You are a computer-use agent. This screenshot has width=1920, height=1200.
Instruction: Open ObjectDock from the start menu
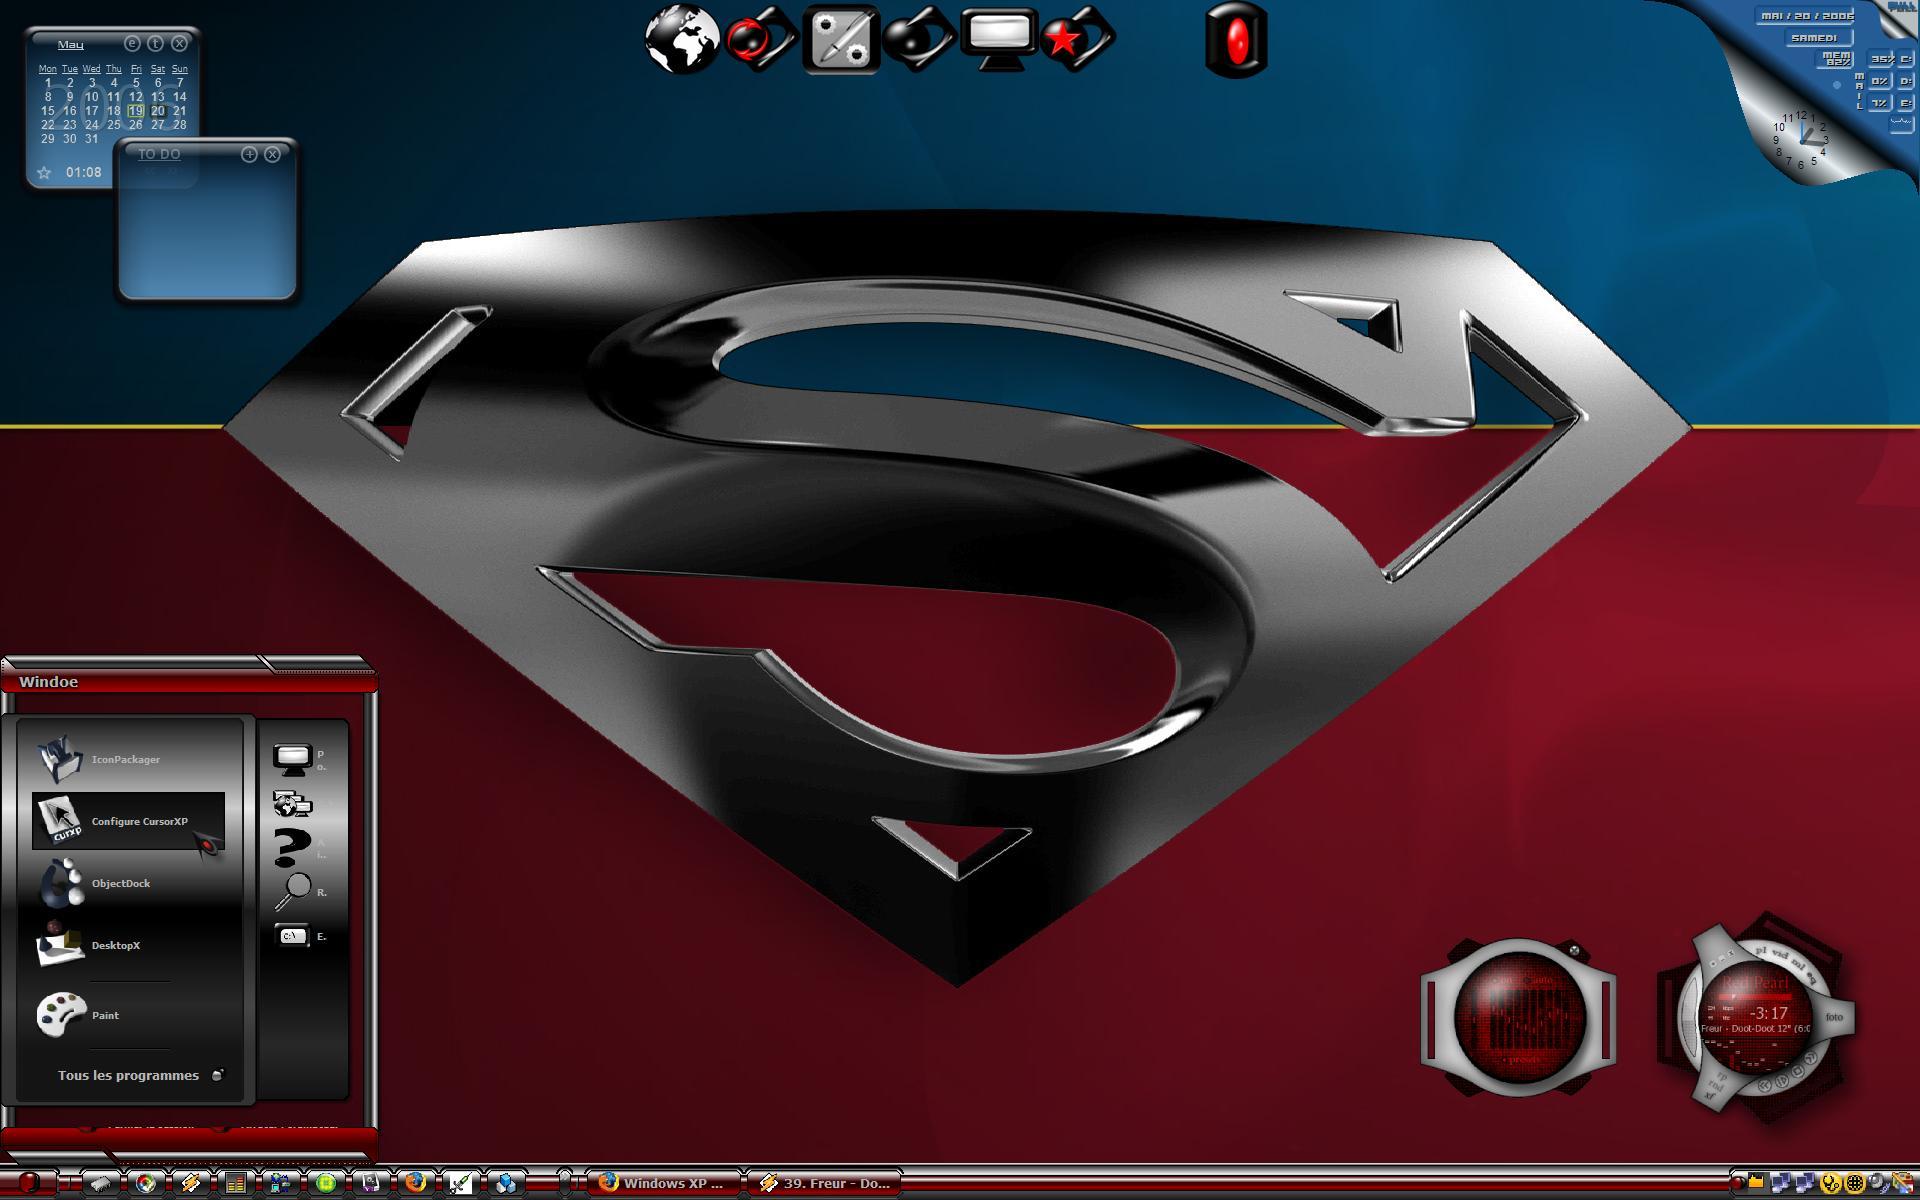coord(121,883)
